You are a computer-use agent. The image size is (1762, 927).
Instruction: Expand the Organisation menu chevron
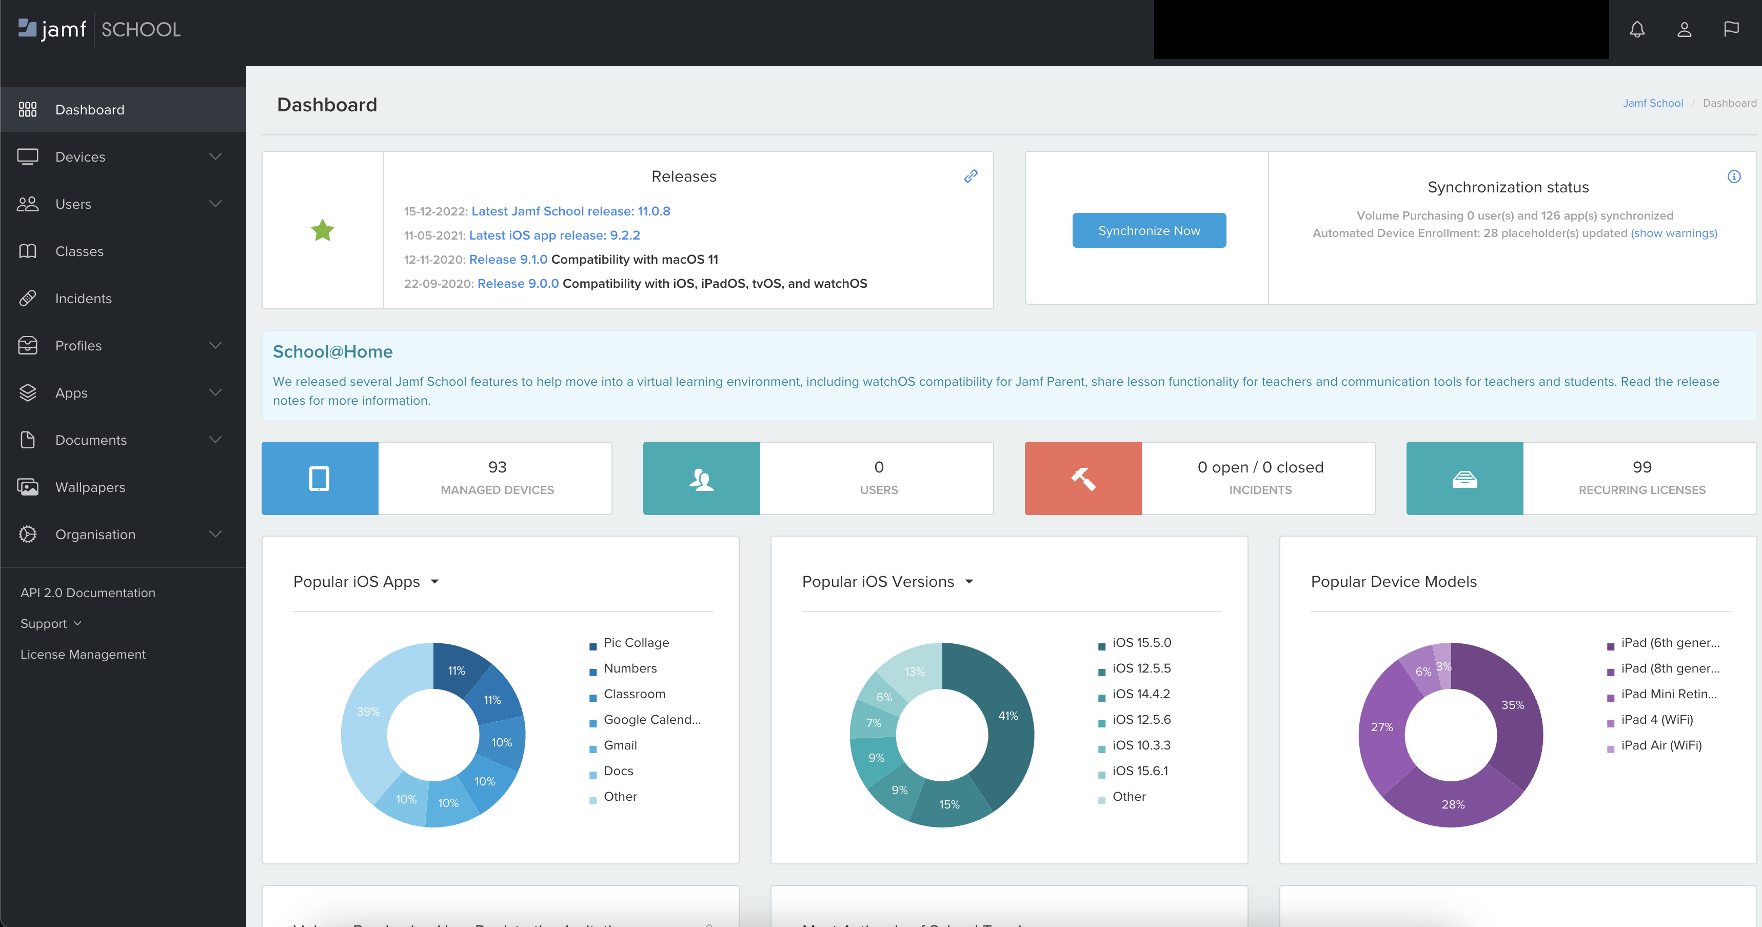215,534
